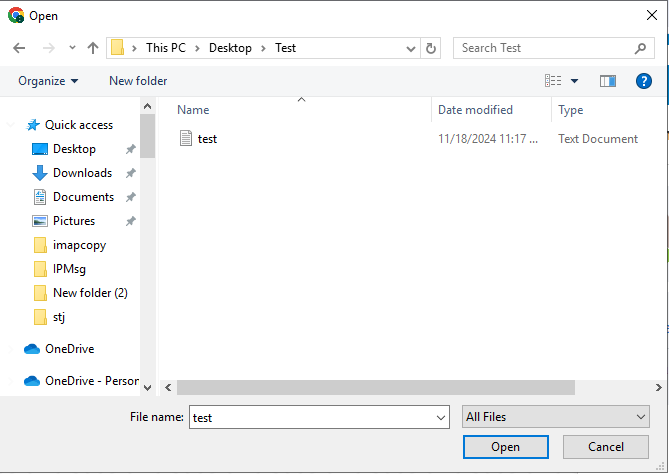Click the OneDrive - Personal cloud icon
Viewport: 669px width, 474px height.
32,381
